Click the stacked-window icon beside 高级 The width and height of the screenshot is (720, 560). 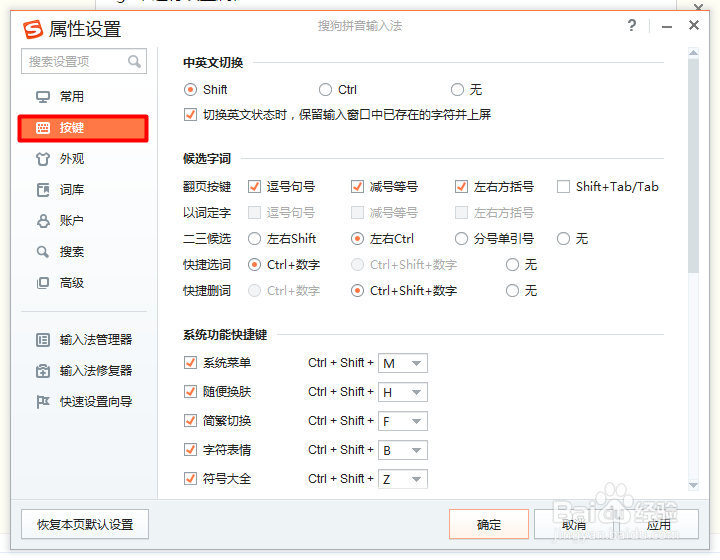tap(43, 283)
